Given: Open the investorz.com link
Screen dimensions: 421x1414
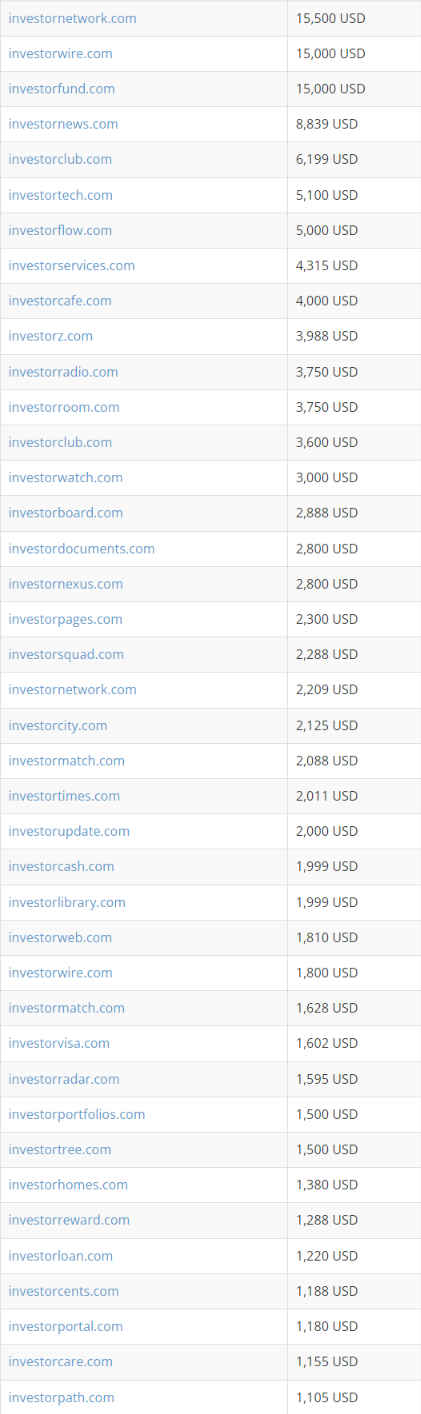Looking at the screenshot, I should coord(50,336).
